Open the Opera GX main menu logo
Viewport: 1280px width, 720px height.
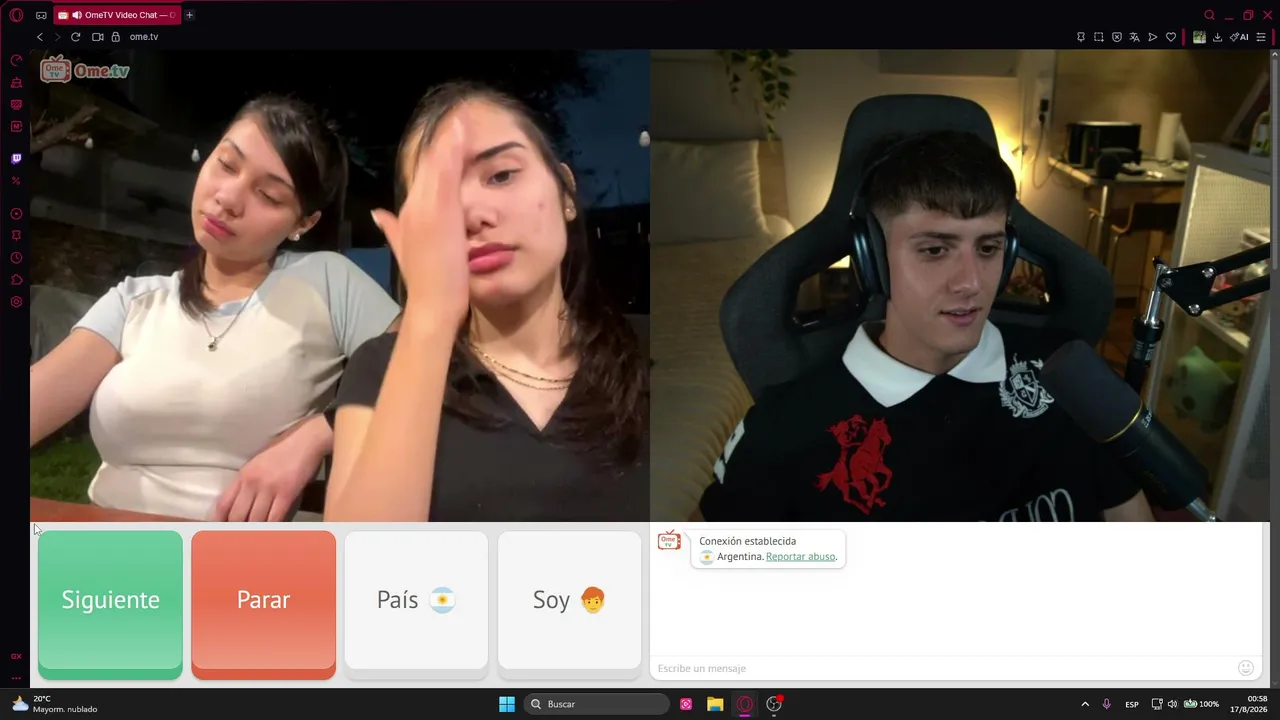tap(16, 15)
